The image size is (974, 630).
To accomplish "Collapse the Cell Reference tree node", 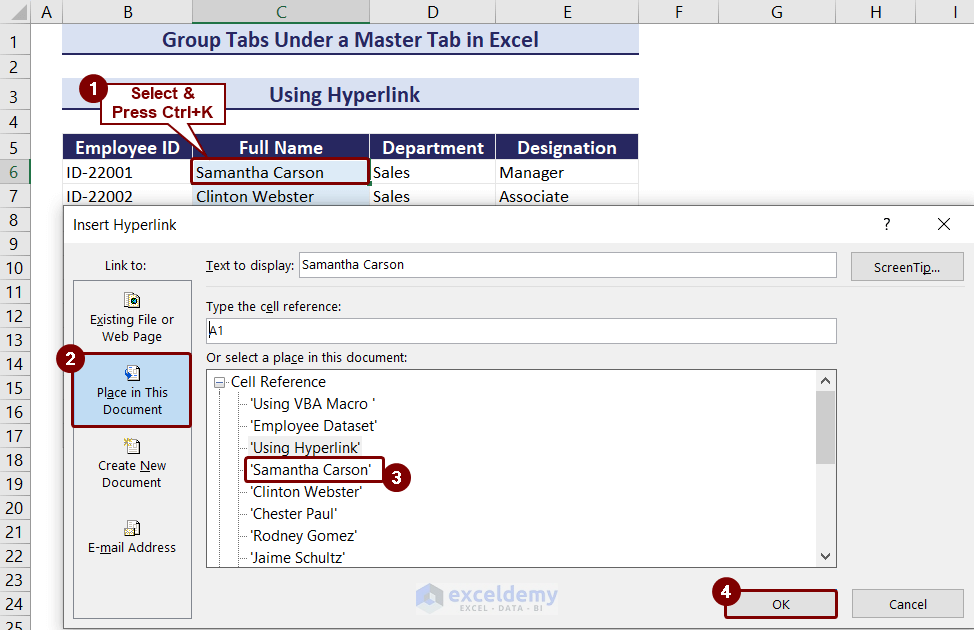I will click(219, 383).
